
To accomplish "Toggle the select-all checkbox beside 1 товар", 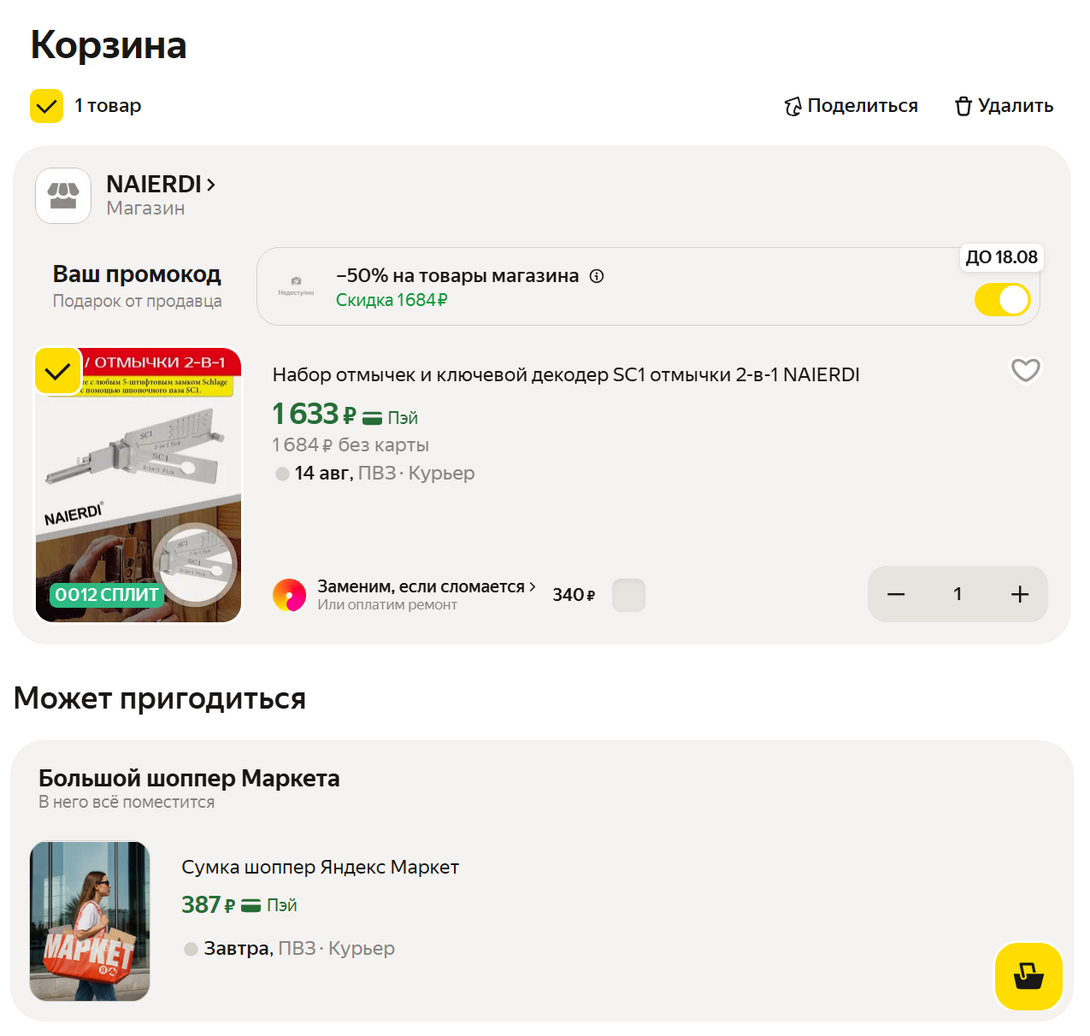I will point(47,106).
